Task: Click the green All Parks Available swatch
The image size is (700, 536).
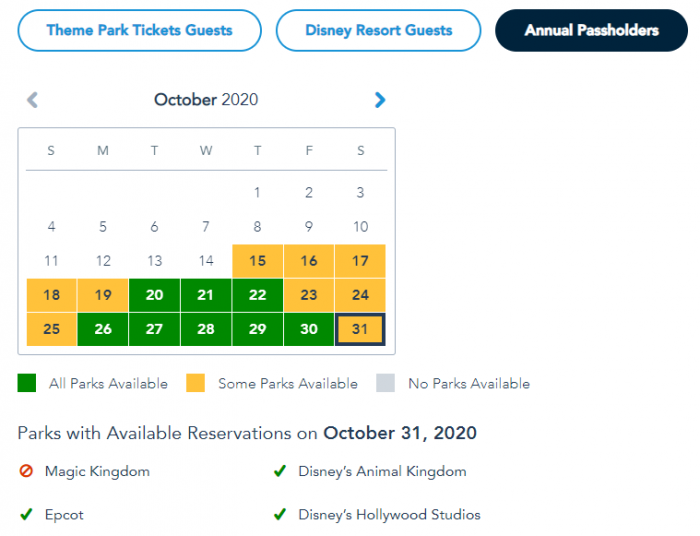Action: click(27, 383)
